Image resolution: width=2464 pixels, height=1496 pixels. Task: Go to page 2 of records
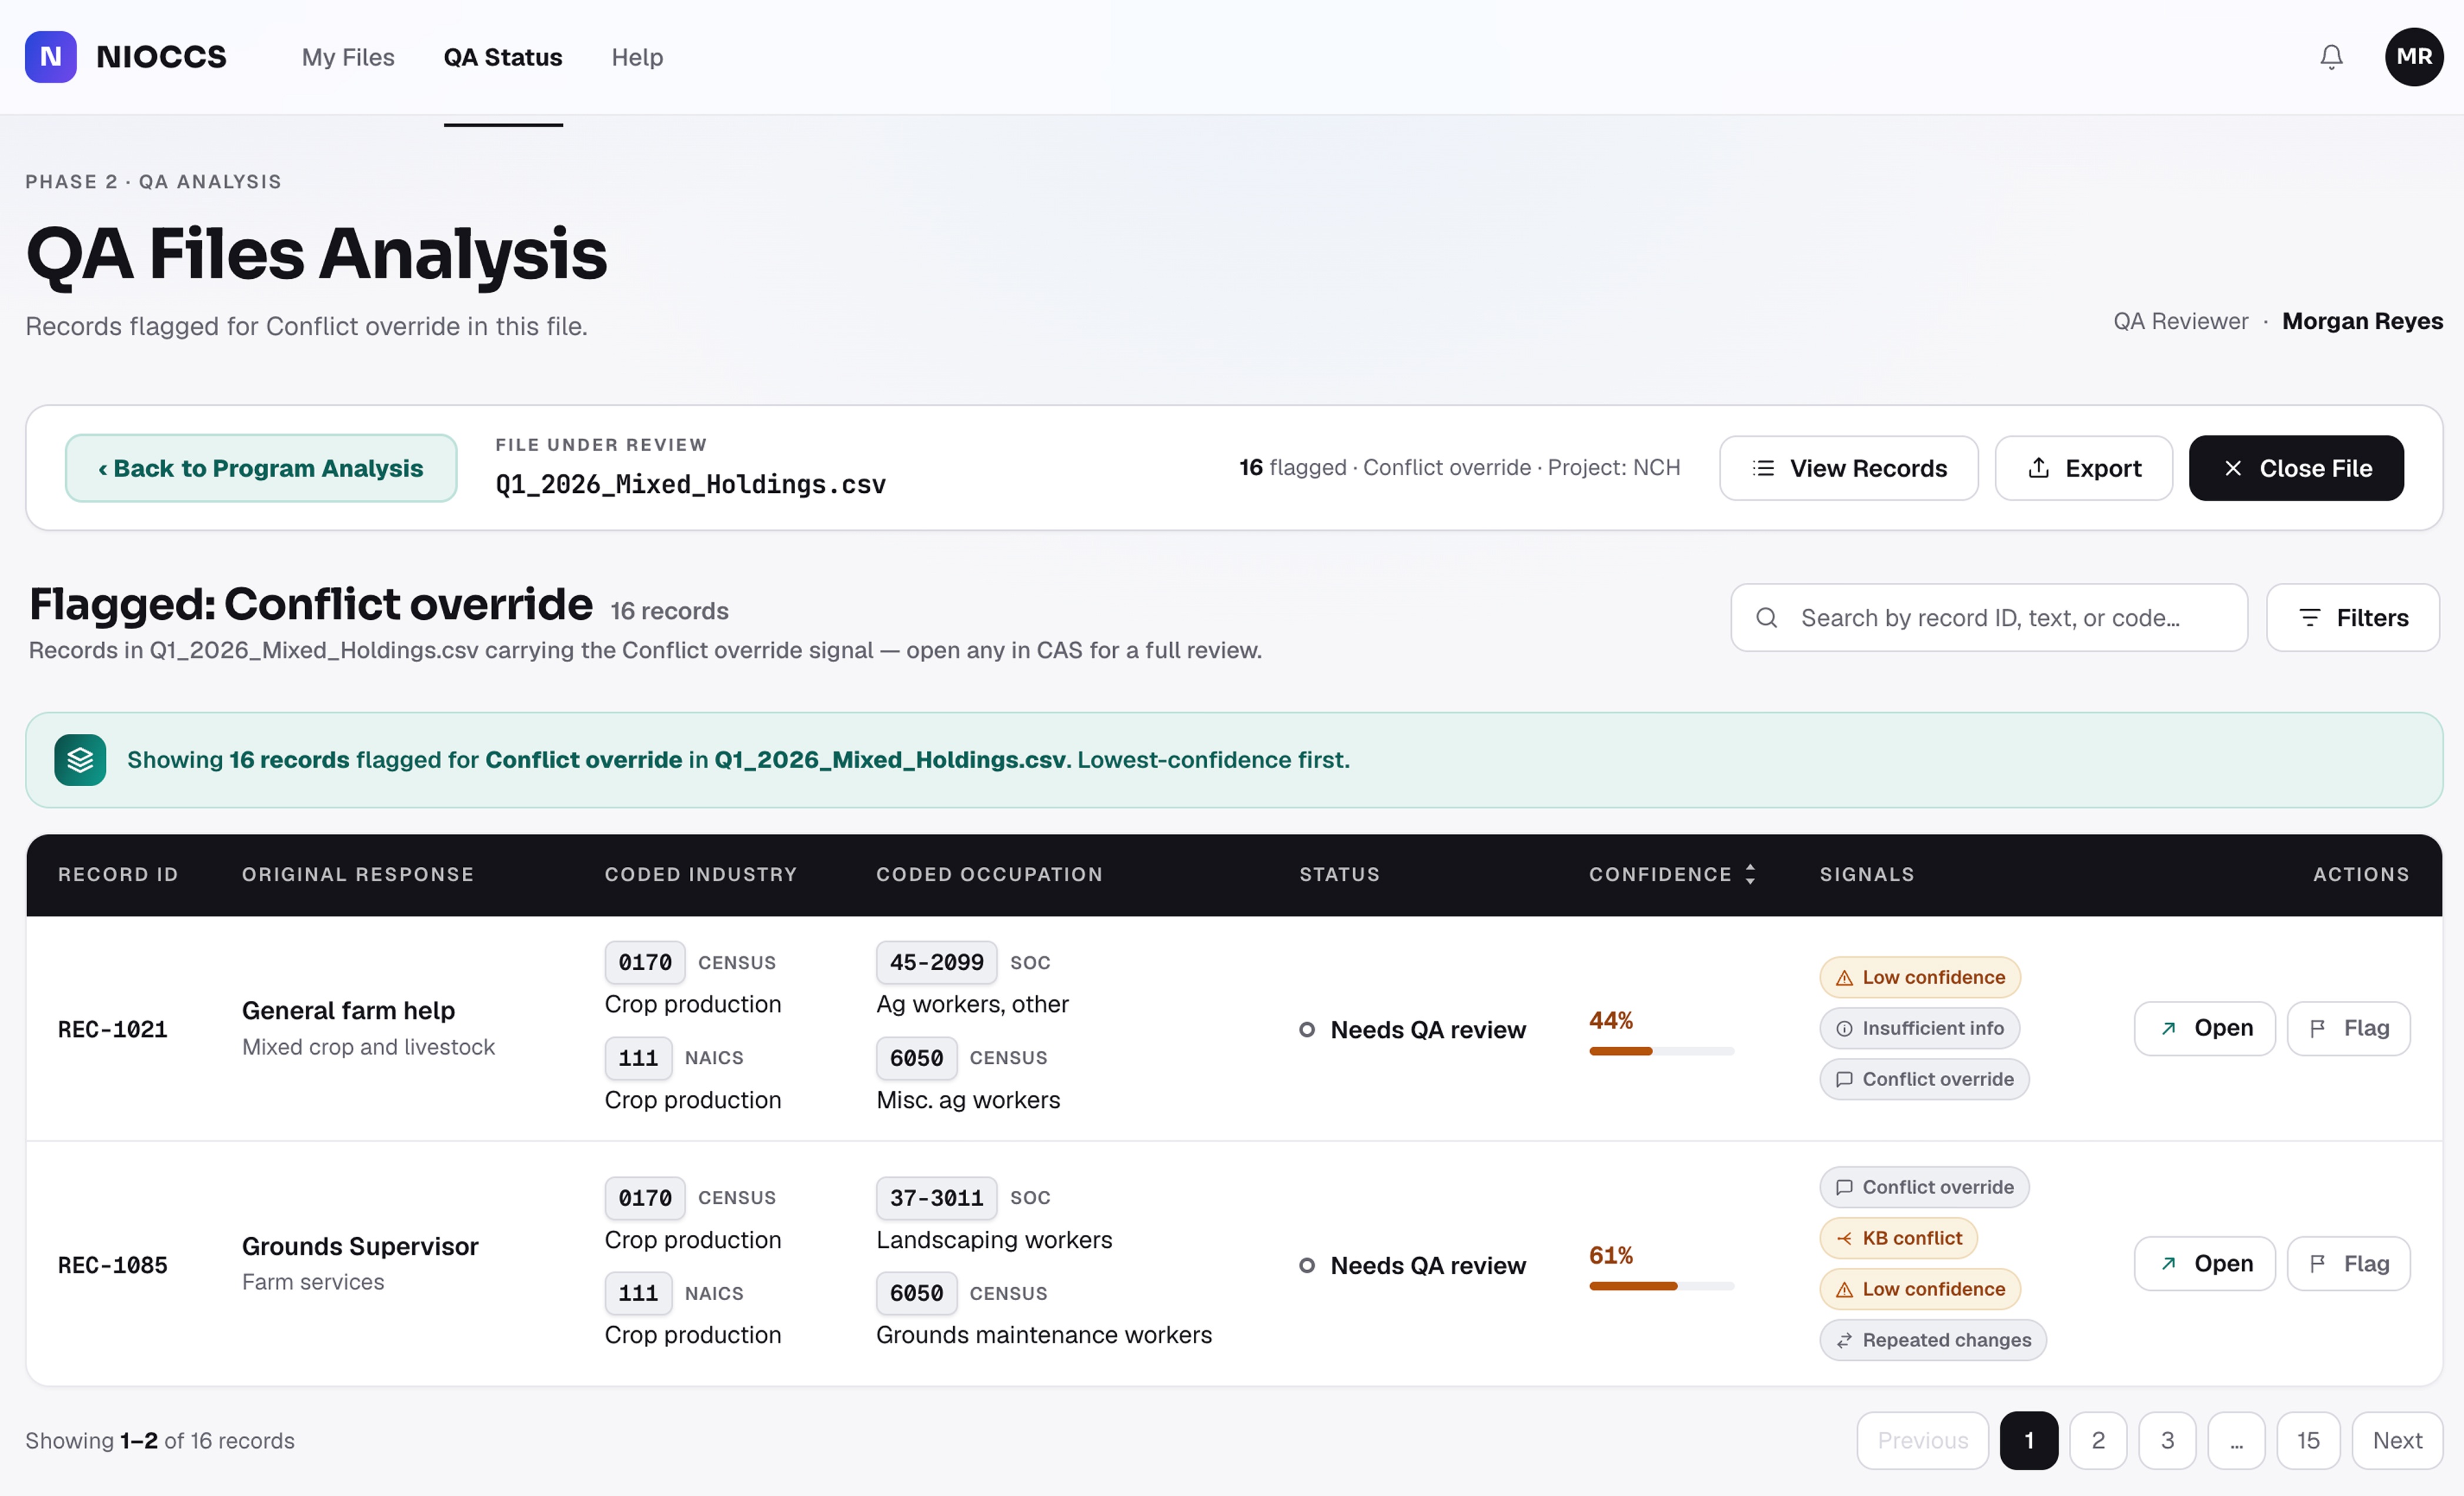pos(2097,1440)
